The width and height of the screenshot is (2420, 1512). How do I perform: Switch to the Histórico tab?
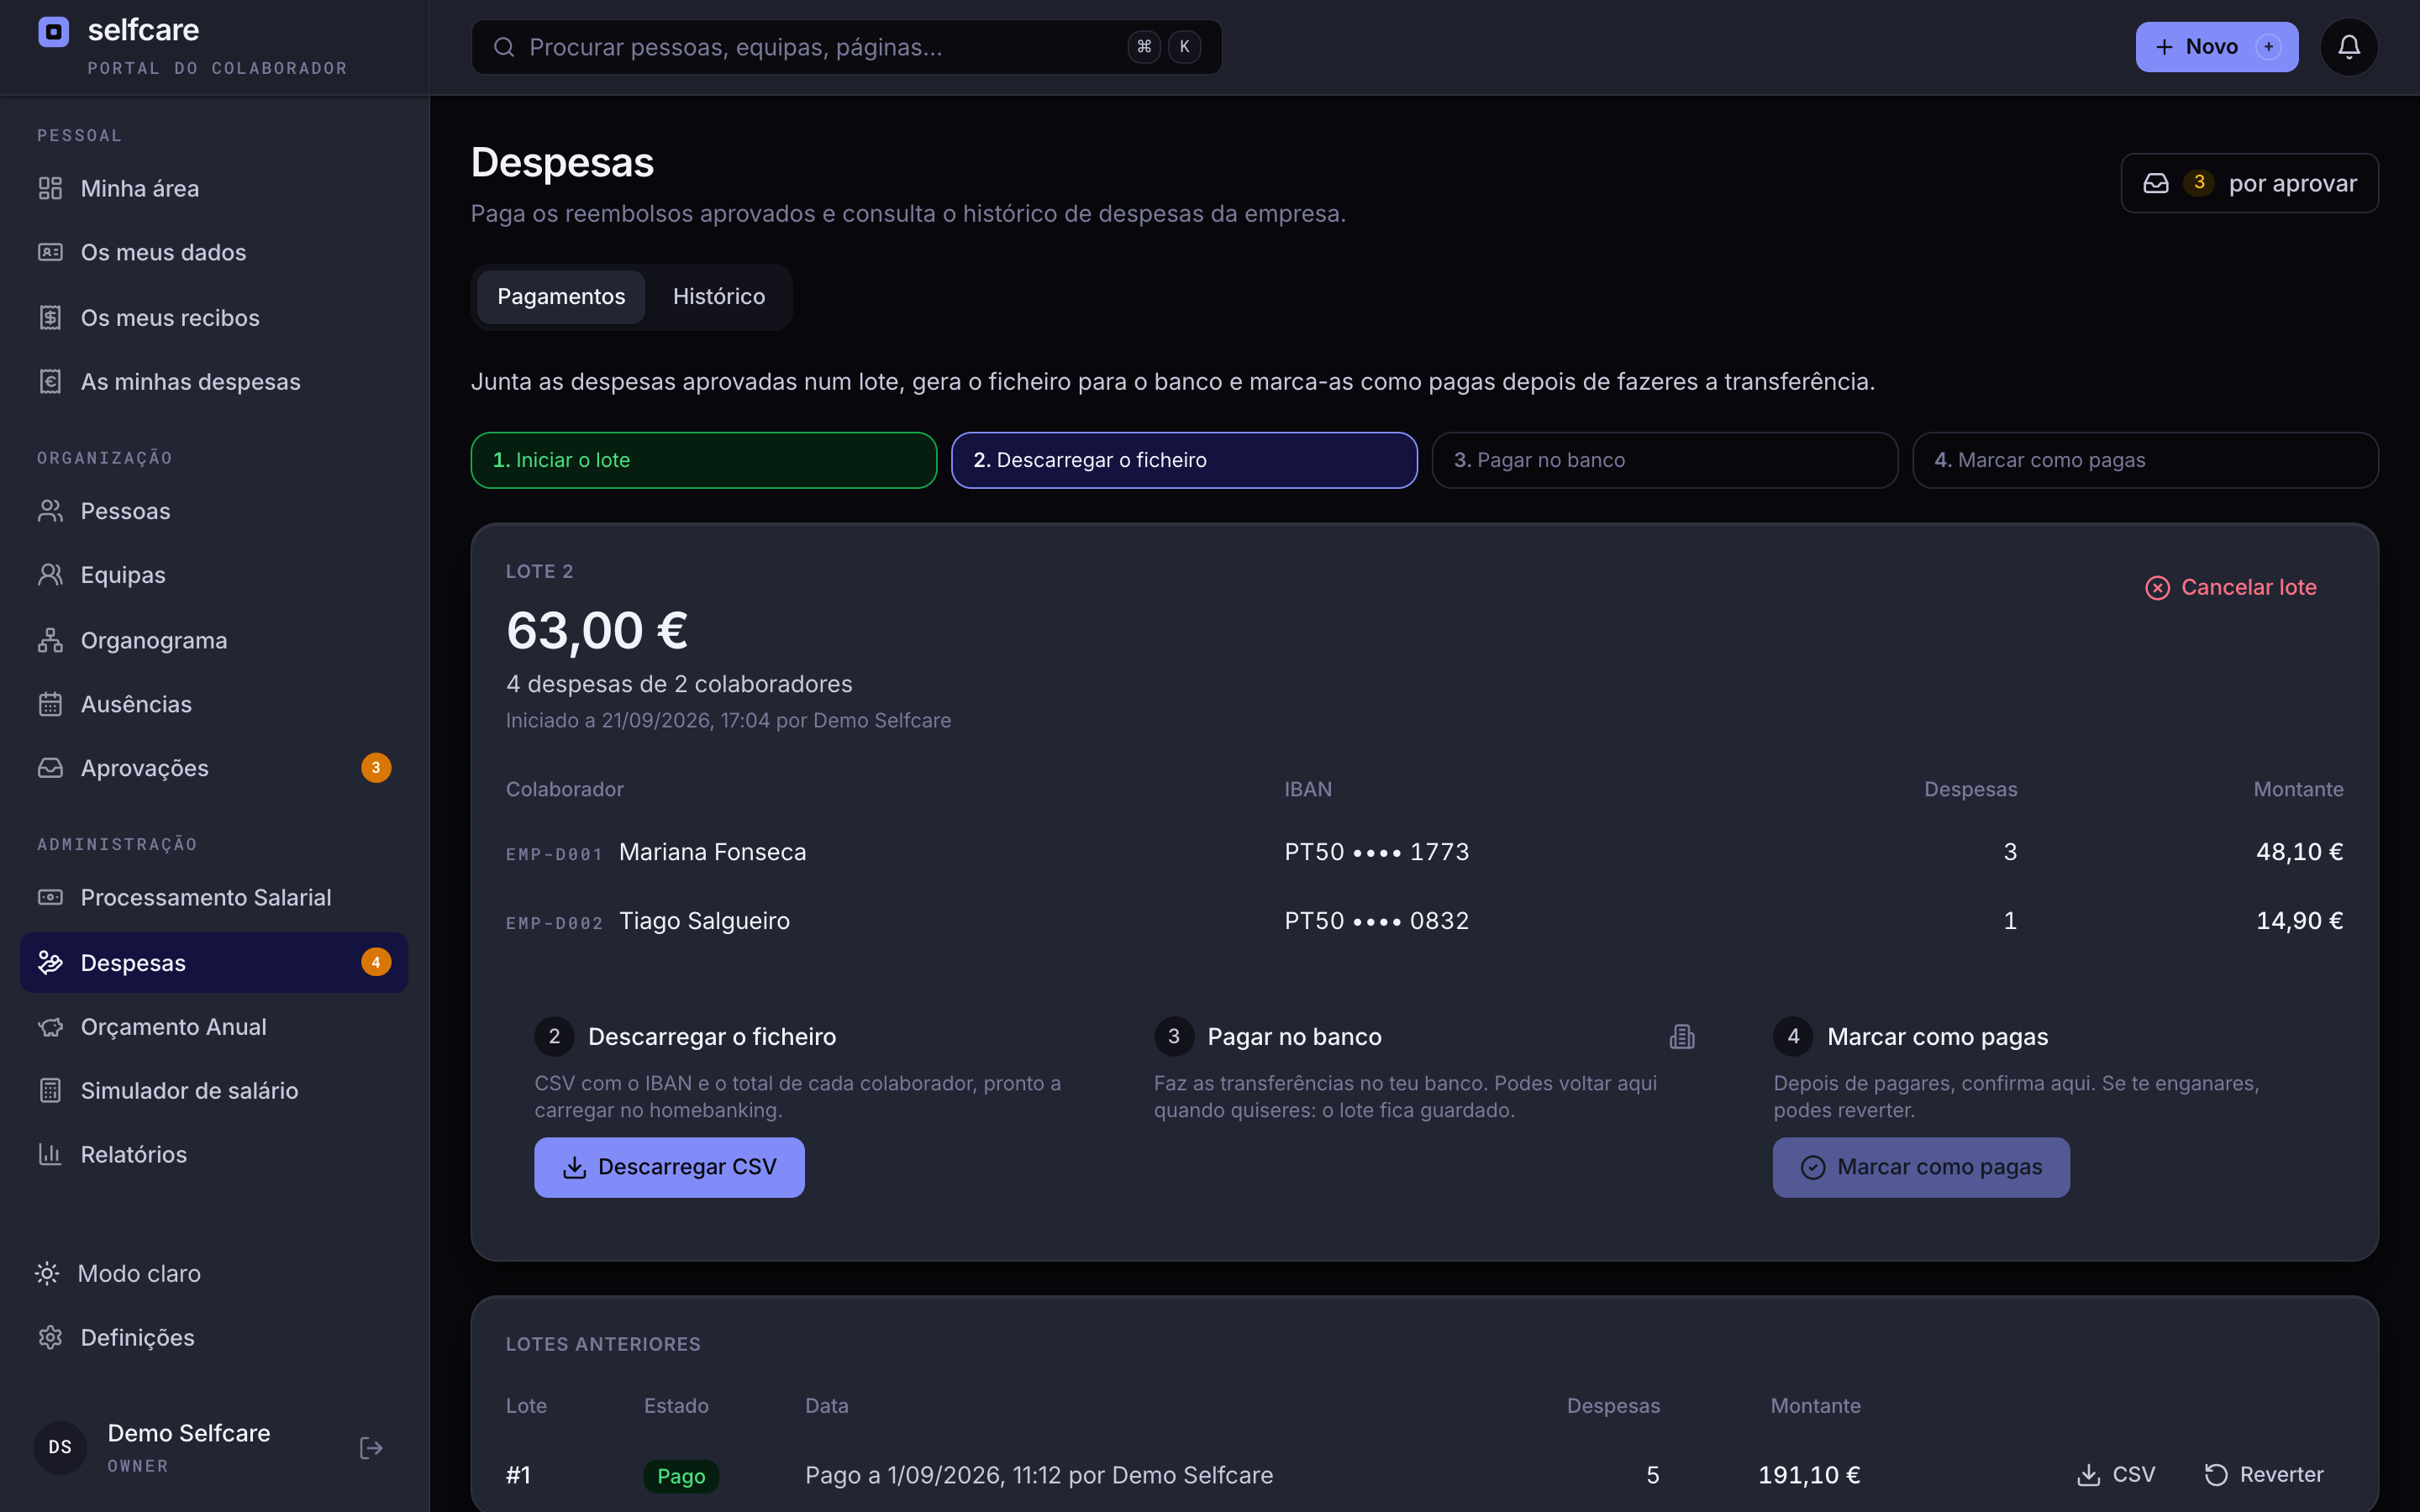tap(719, 297)
